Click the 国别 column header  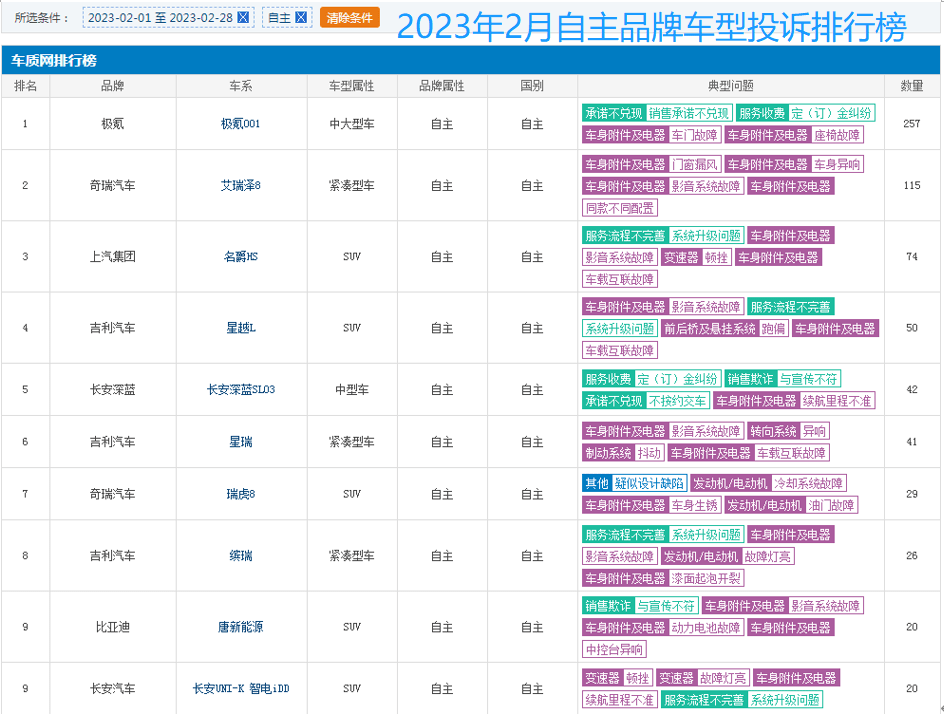coord(532,86)
